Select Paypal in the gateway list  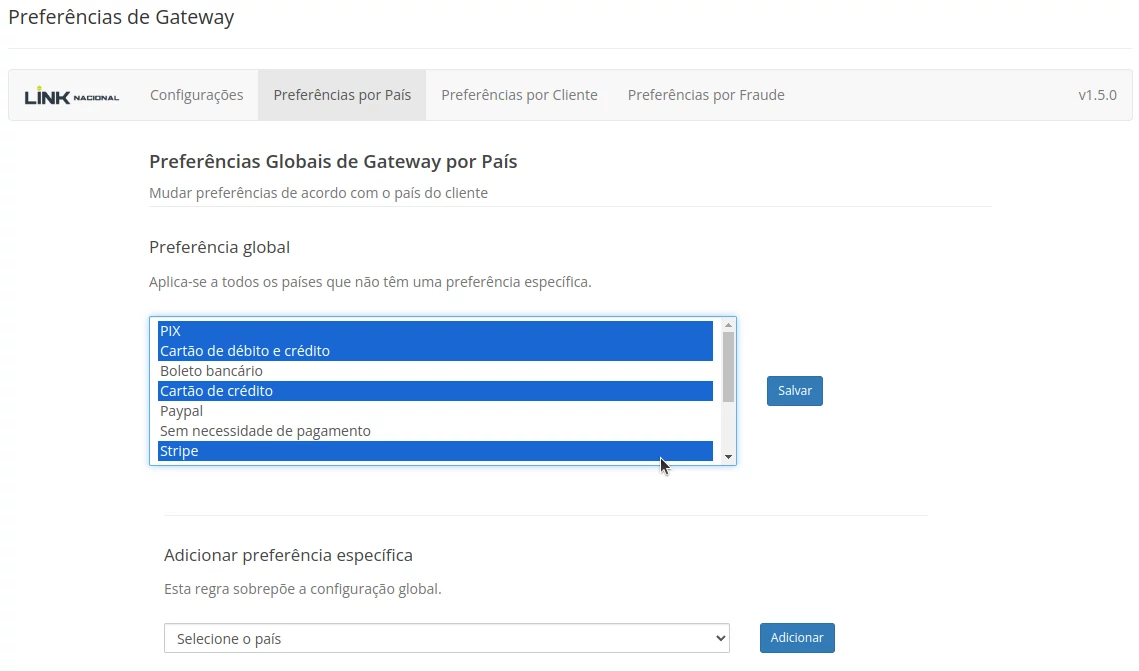(x=435, y=411)
